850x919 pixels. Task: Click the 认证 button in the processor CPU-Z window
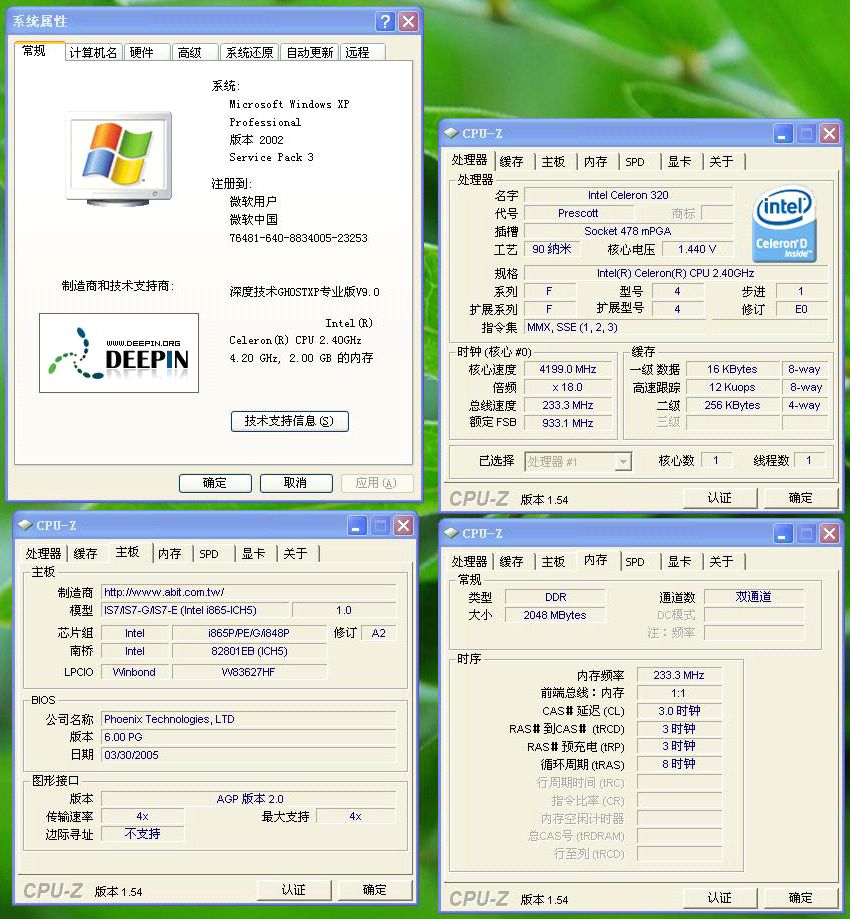720,497
